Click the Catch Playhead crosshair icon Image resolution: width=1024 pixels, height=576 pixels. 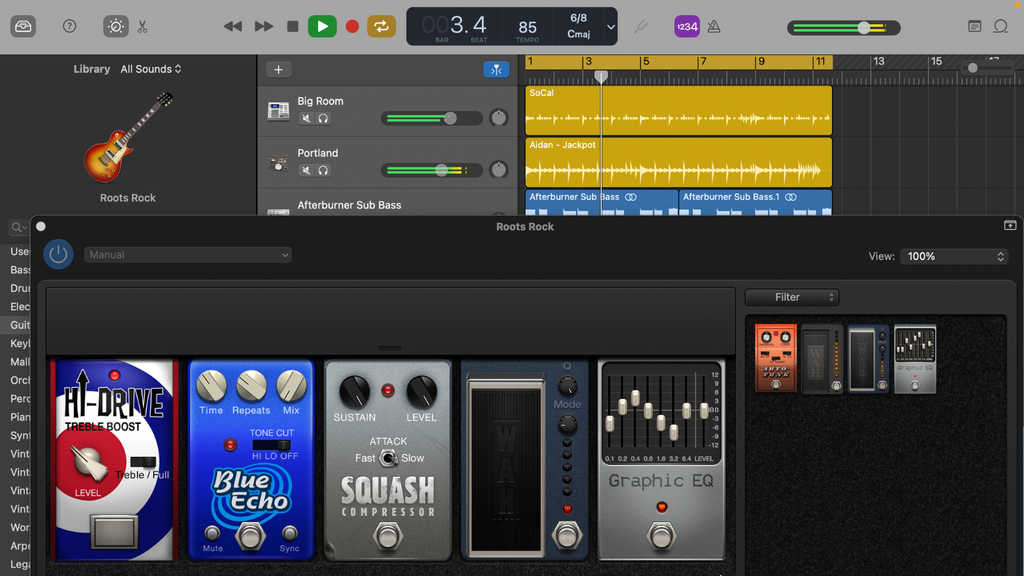coord(497,70)
